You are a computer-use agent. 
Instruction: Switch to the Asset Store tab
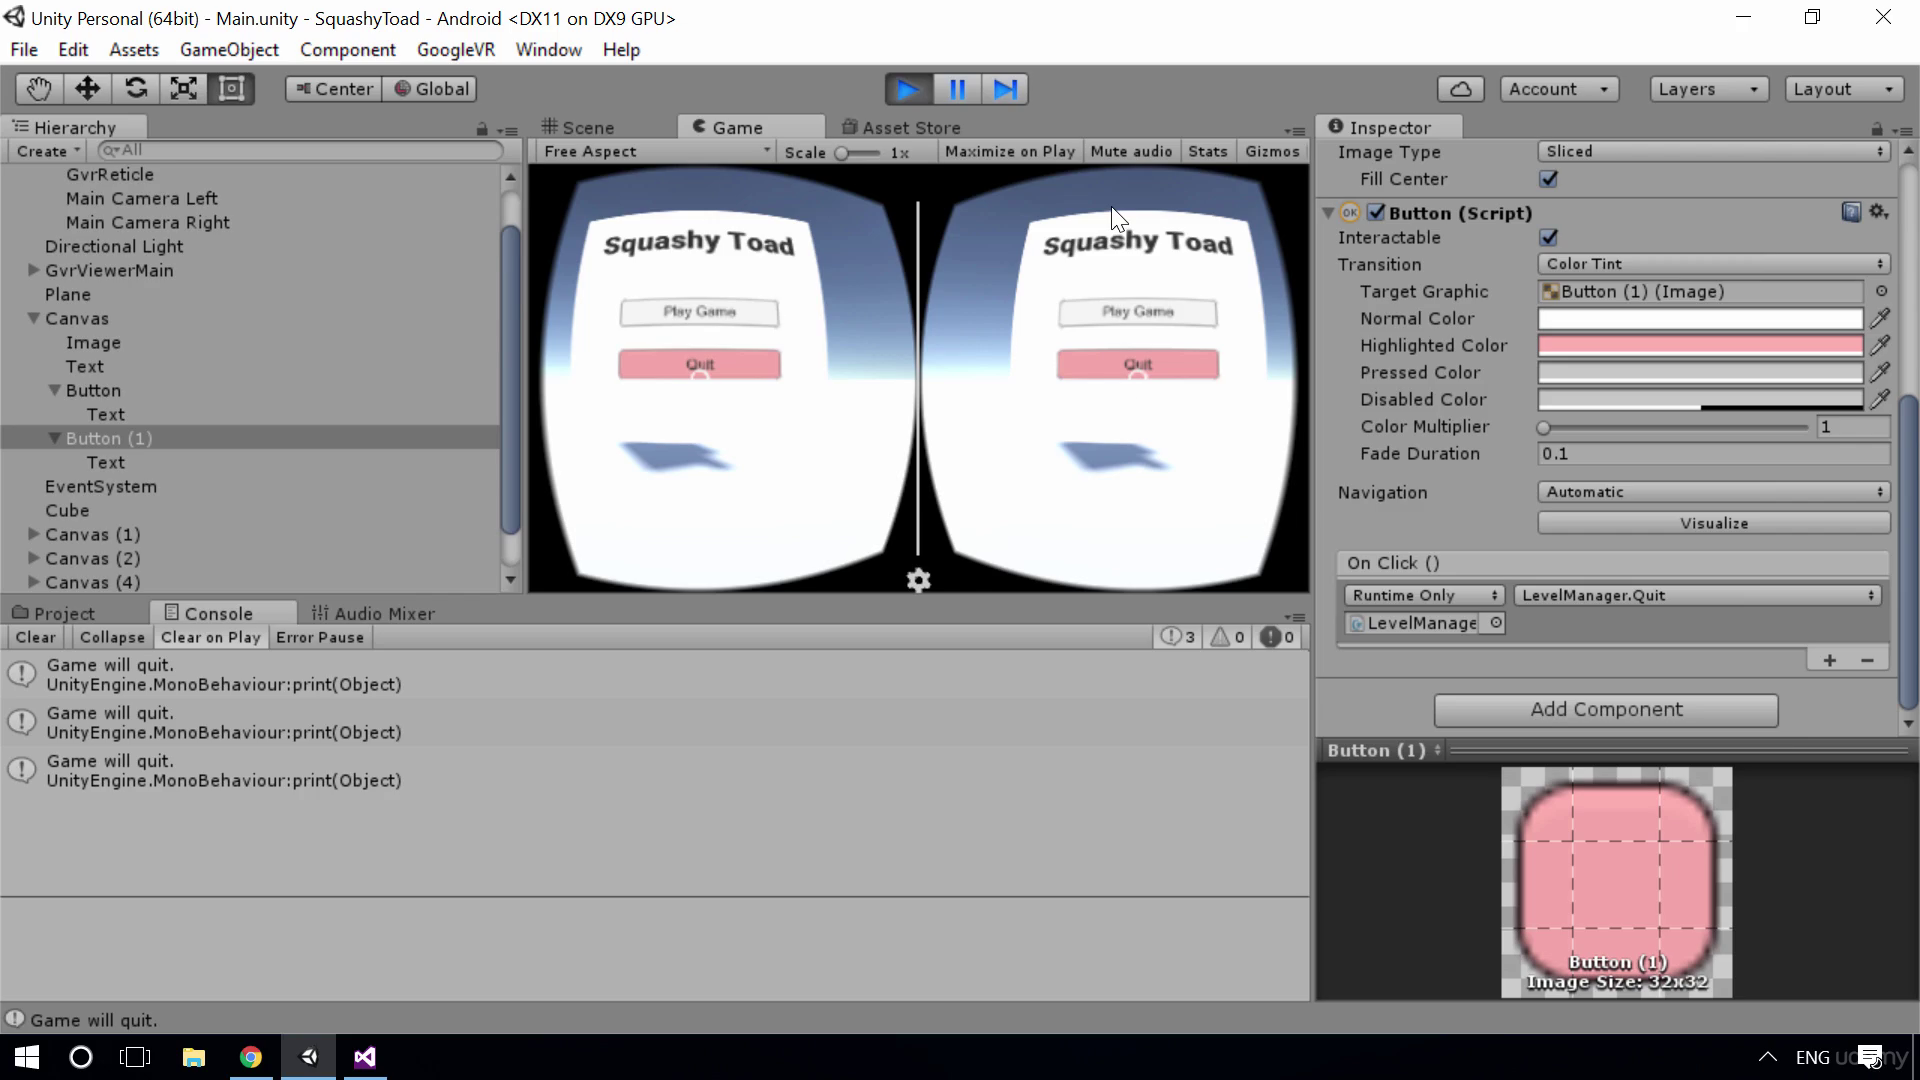(902, 127)
